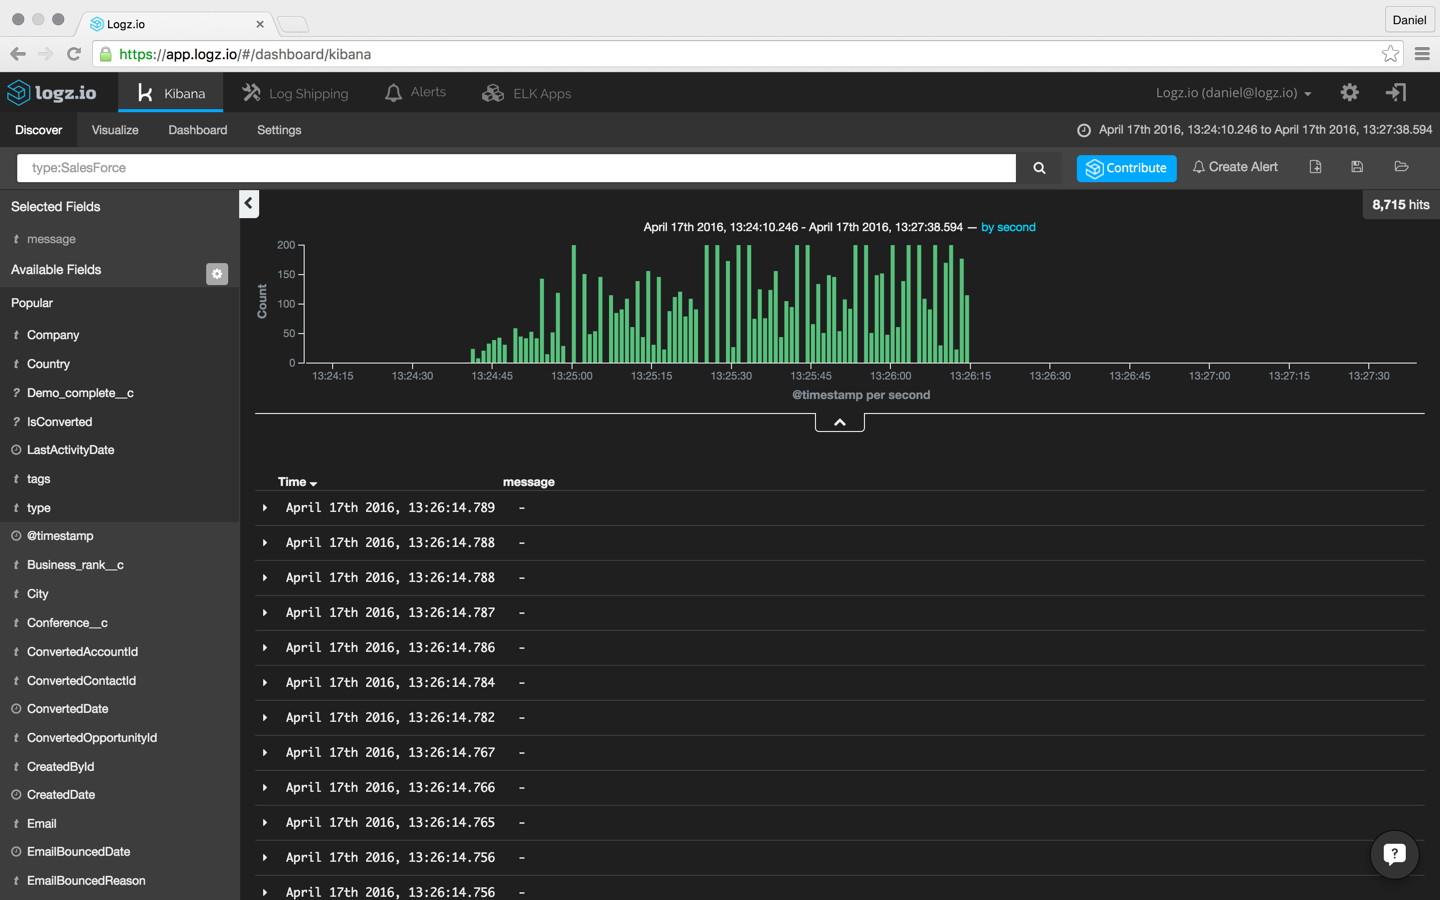Expand log row 13:26:14.786
This screenshot has width=1440, height=900.
click(265, 648)
